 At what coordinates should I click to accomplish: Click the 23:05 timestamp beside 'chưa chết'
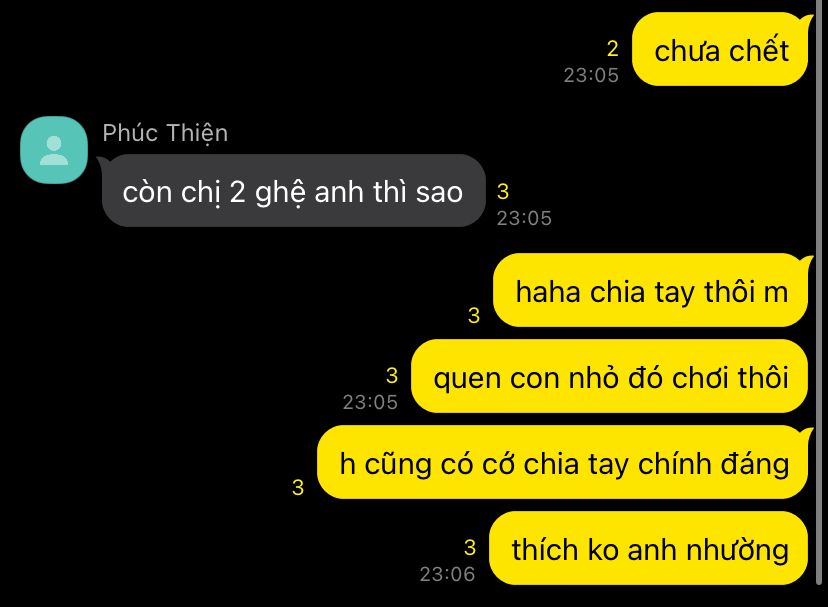(x=591, y=76)
